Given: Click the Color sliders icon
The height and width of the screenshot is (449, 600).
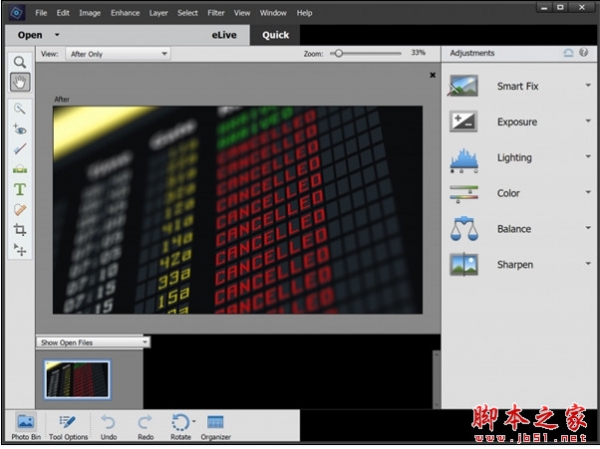Looking at the screenshot, I should [464, 194].
